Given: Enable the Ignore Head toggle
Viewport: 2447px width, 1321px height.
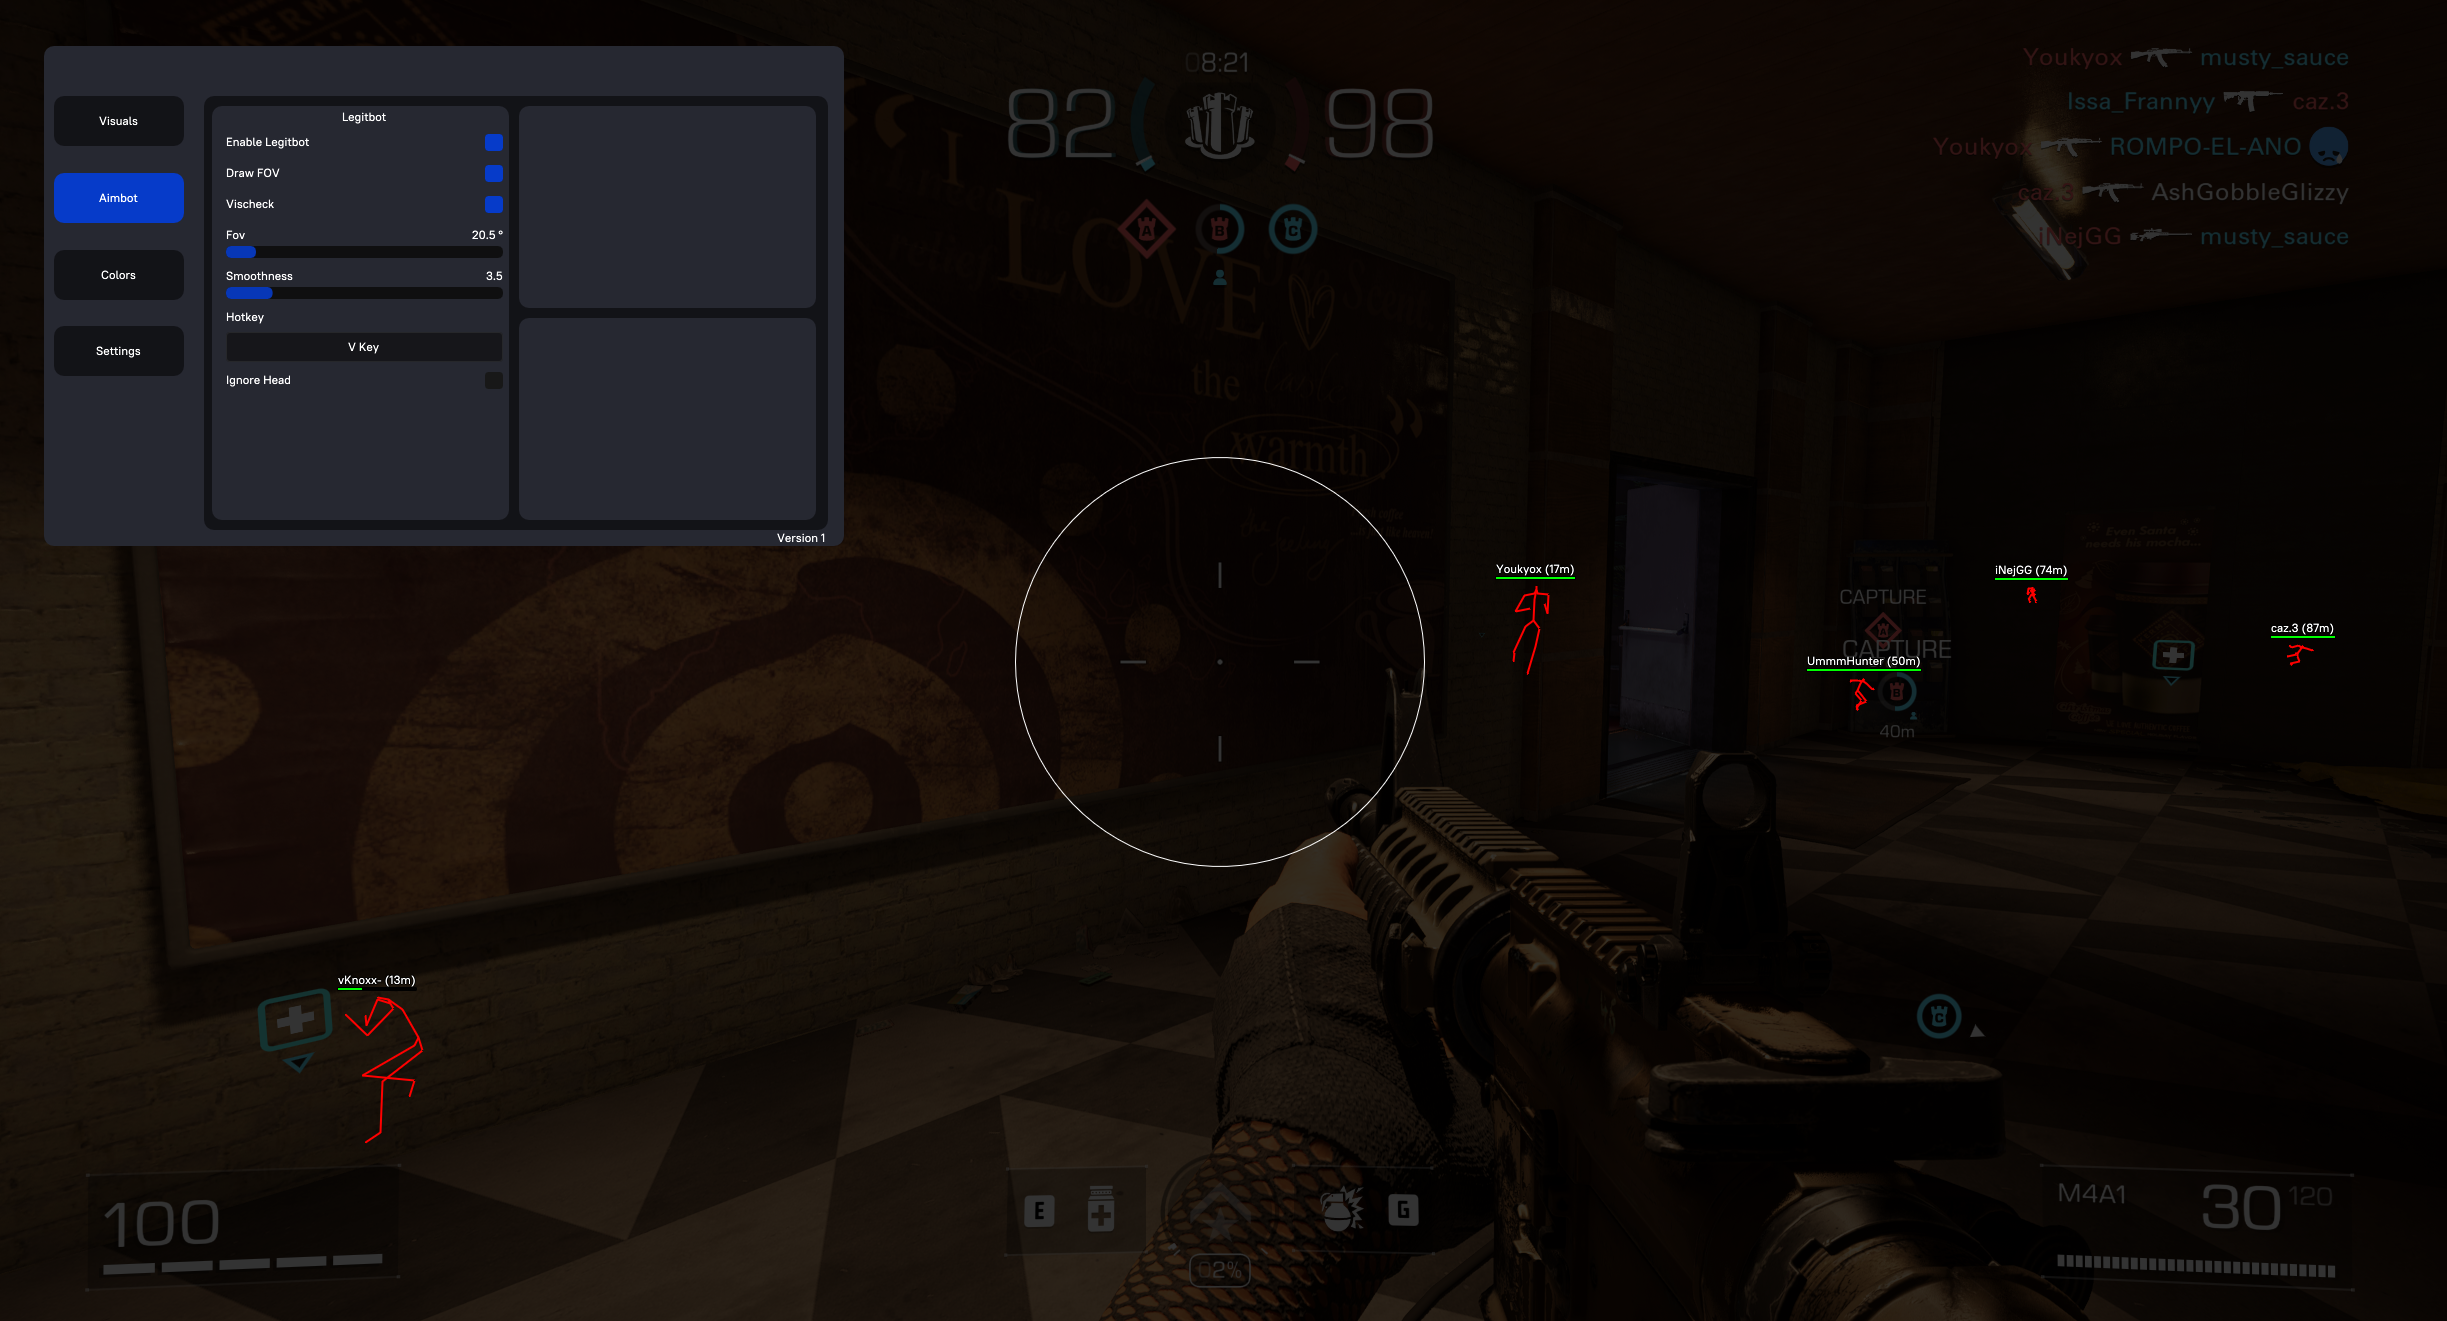Looking at the screenshot, I should [x=494, y=379].
